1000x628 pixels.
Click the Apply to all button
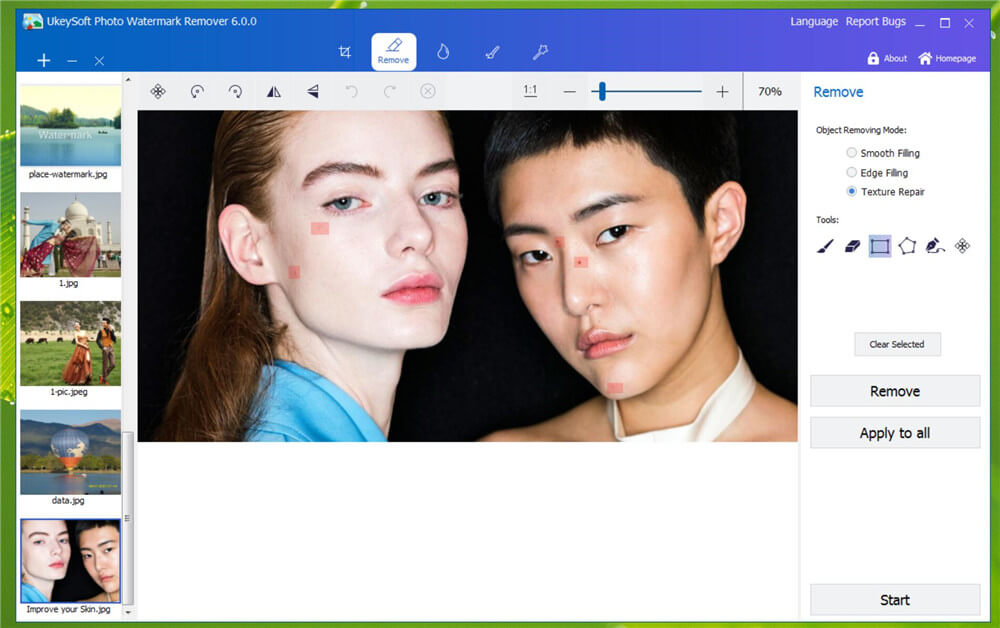pos(894,432)
